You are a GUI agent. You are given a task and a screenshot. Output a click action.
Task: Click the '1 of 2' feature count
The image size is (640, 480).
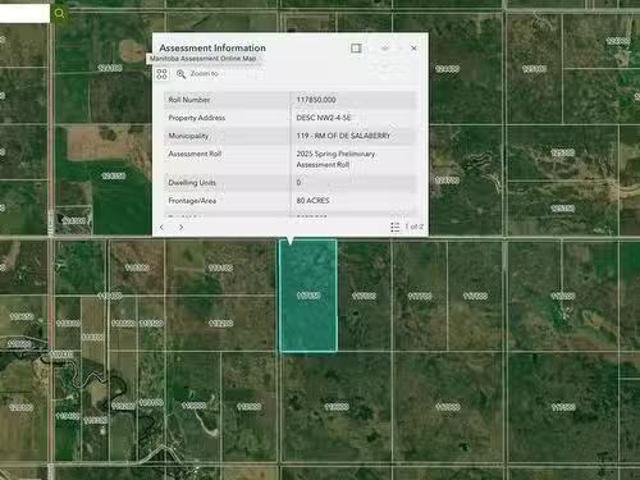[414, 227]
